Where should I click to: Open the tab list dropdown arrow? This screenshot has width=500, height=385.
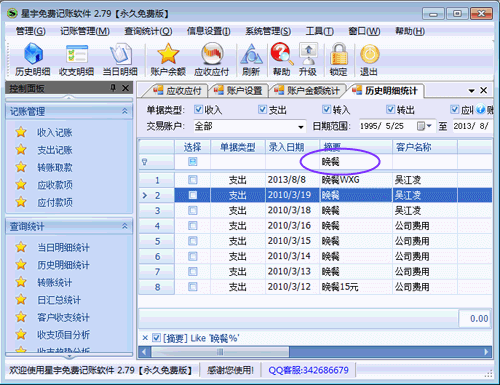click(x=471, y=90)
